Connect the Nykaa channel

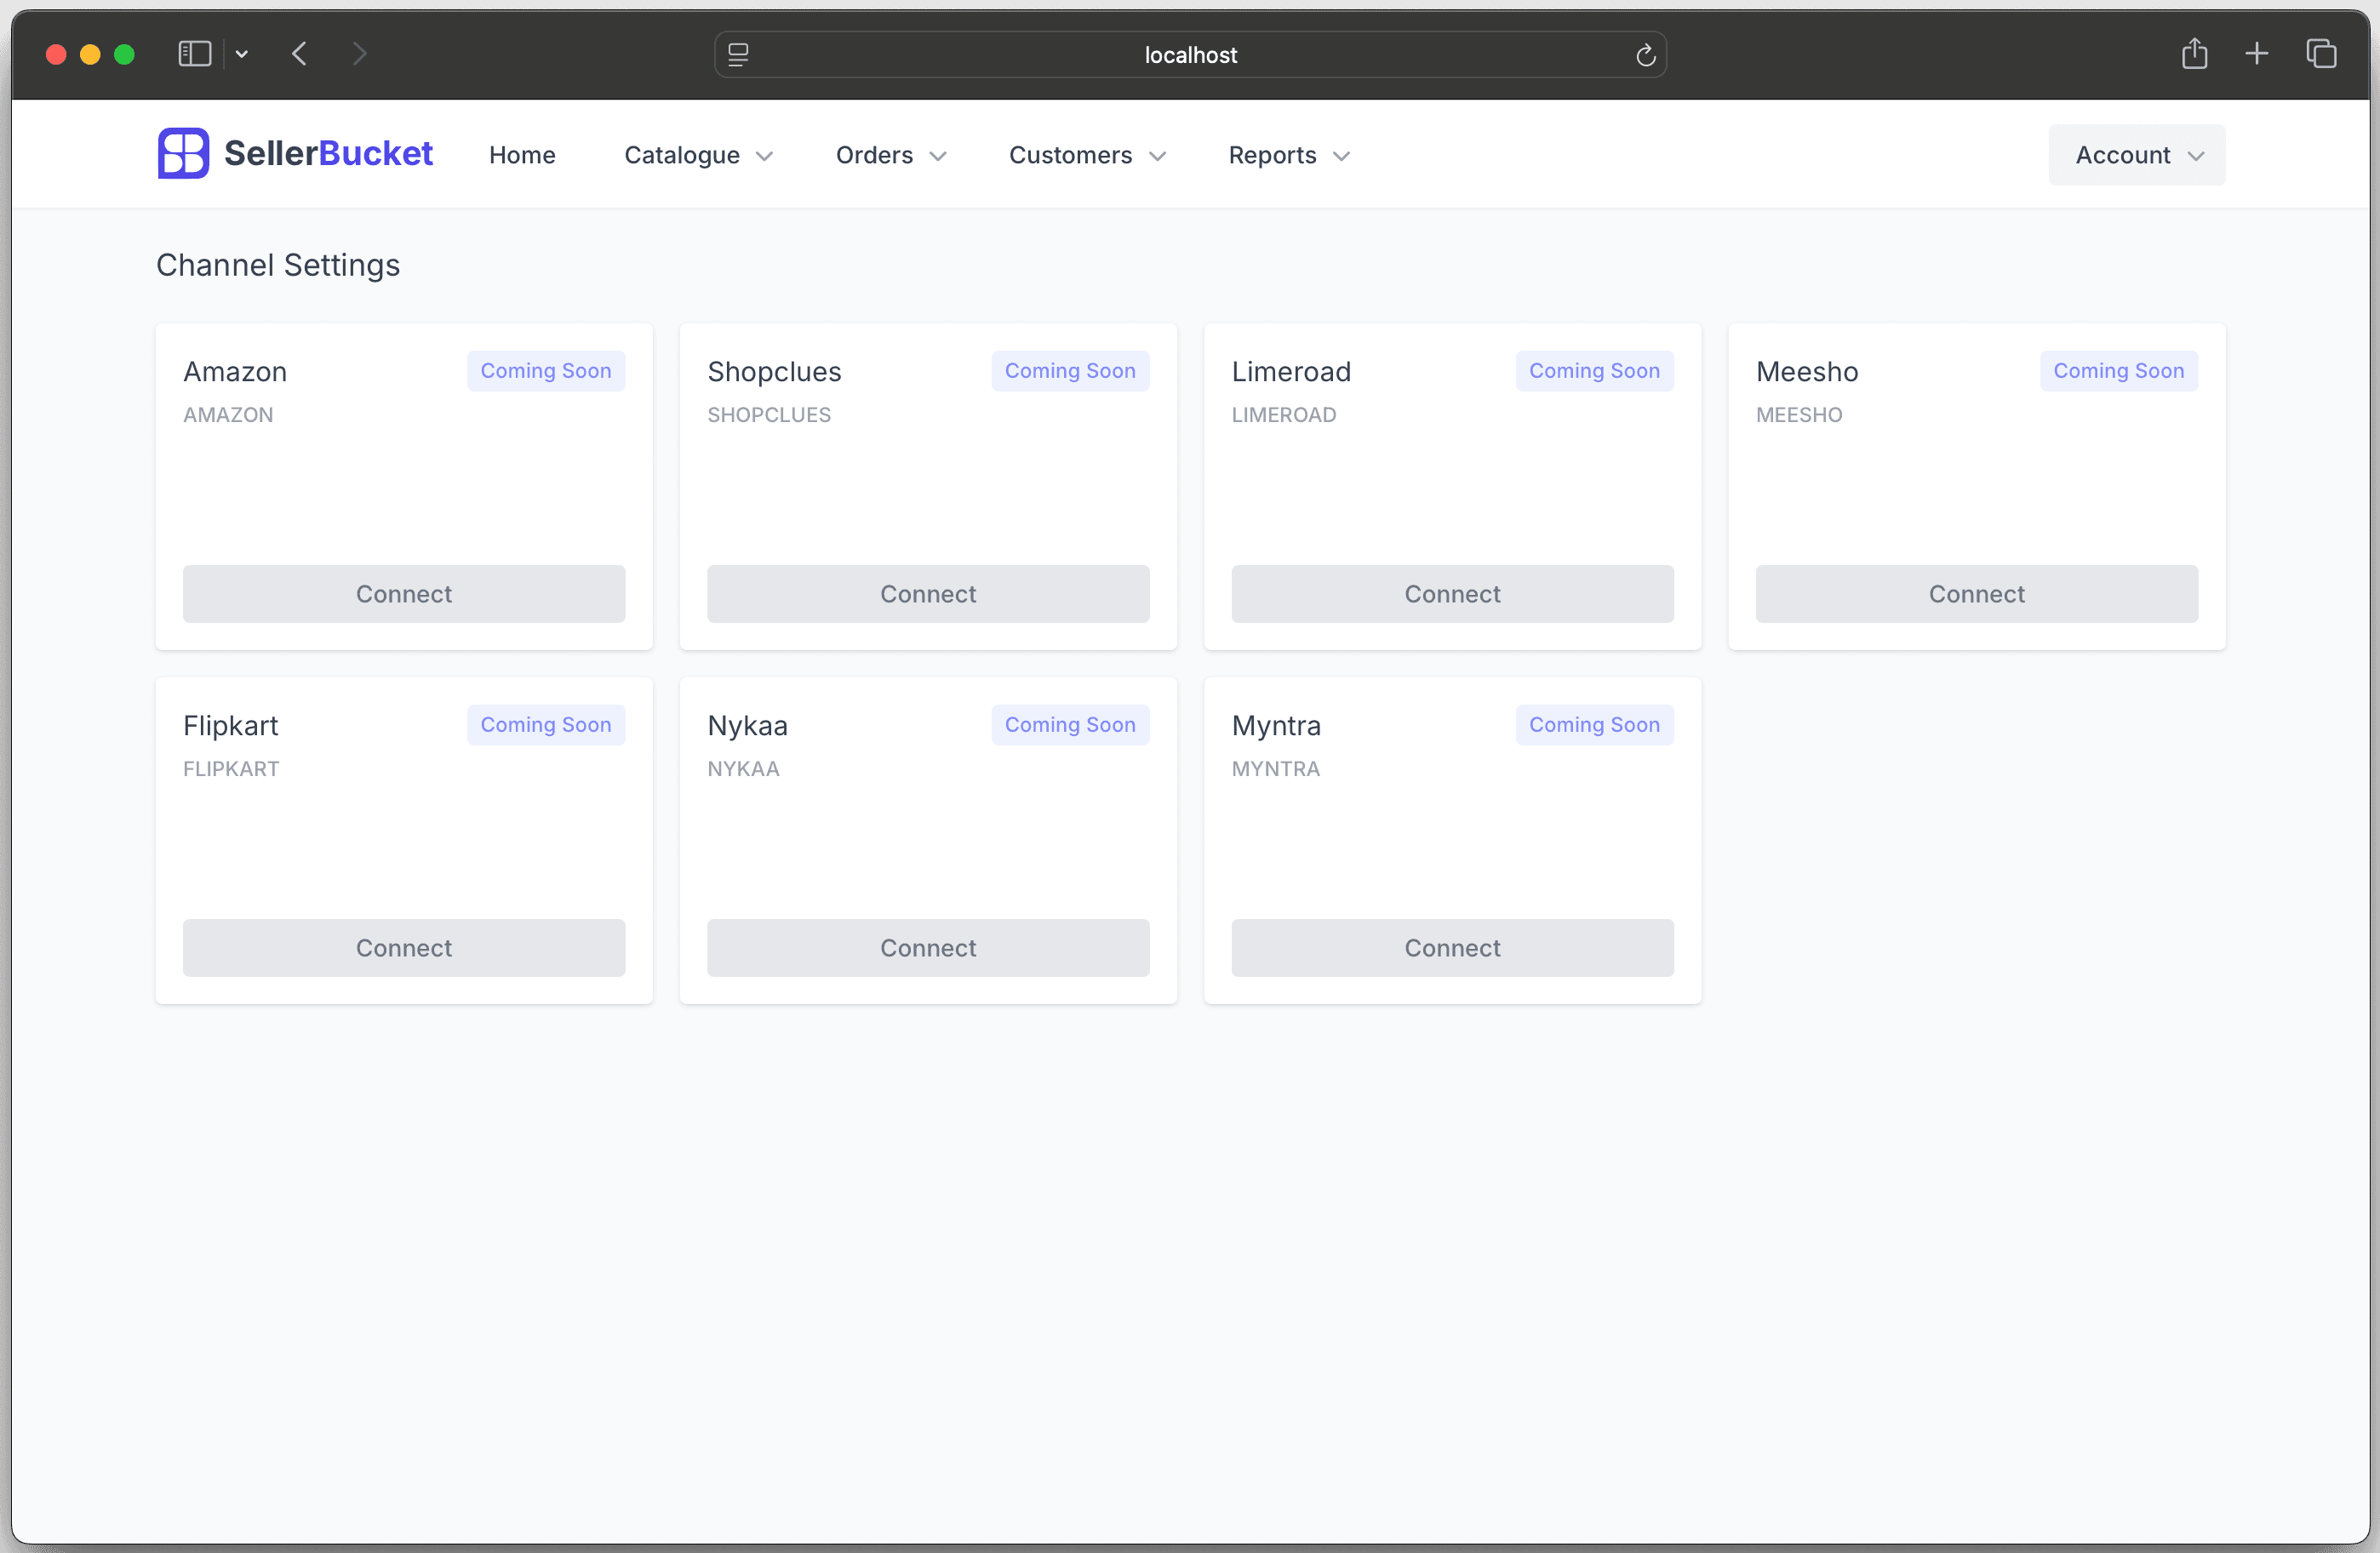click(x=928, y=948)
